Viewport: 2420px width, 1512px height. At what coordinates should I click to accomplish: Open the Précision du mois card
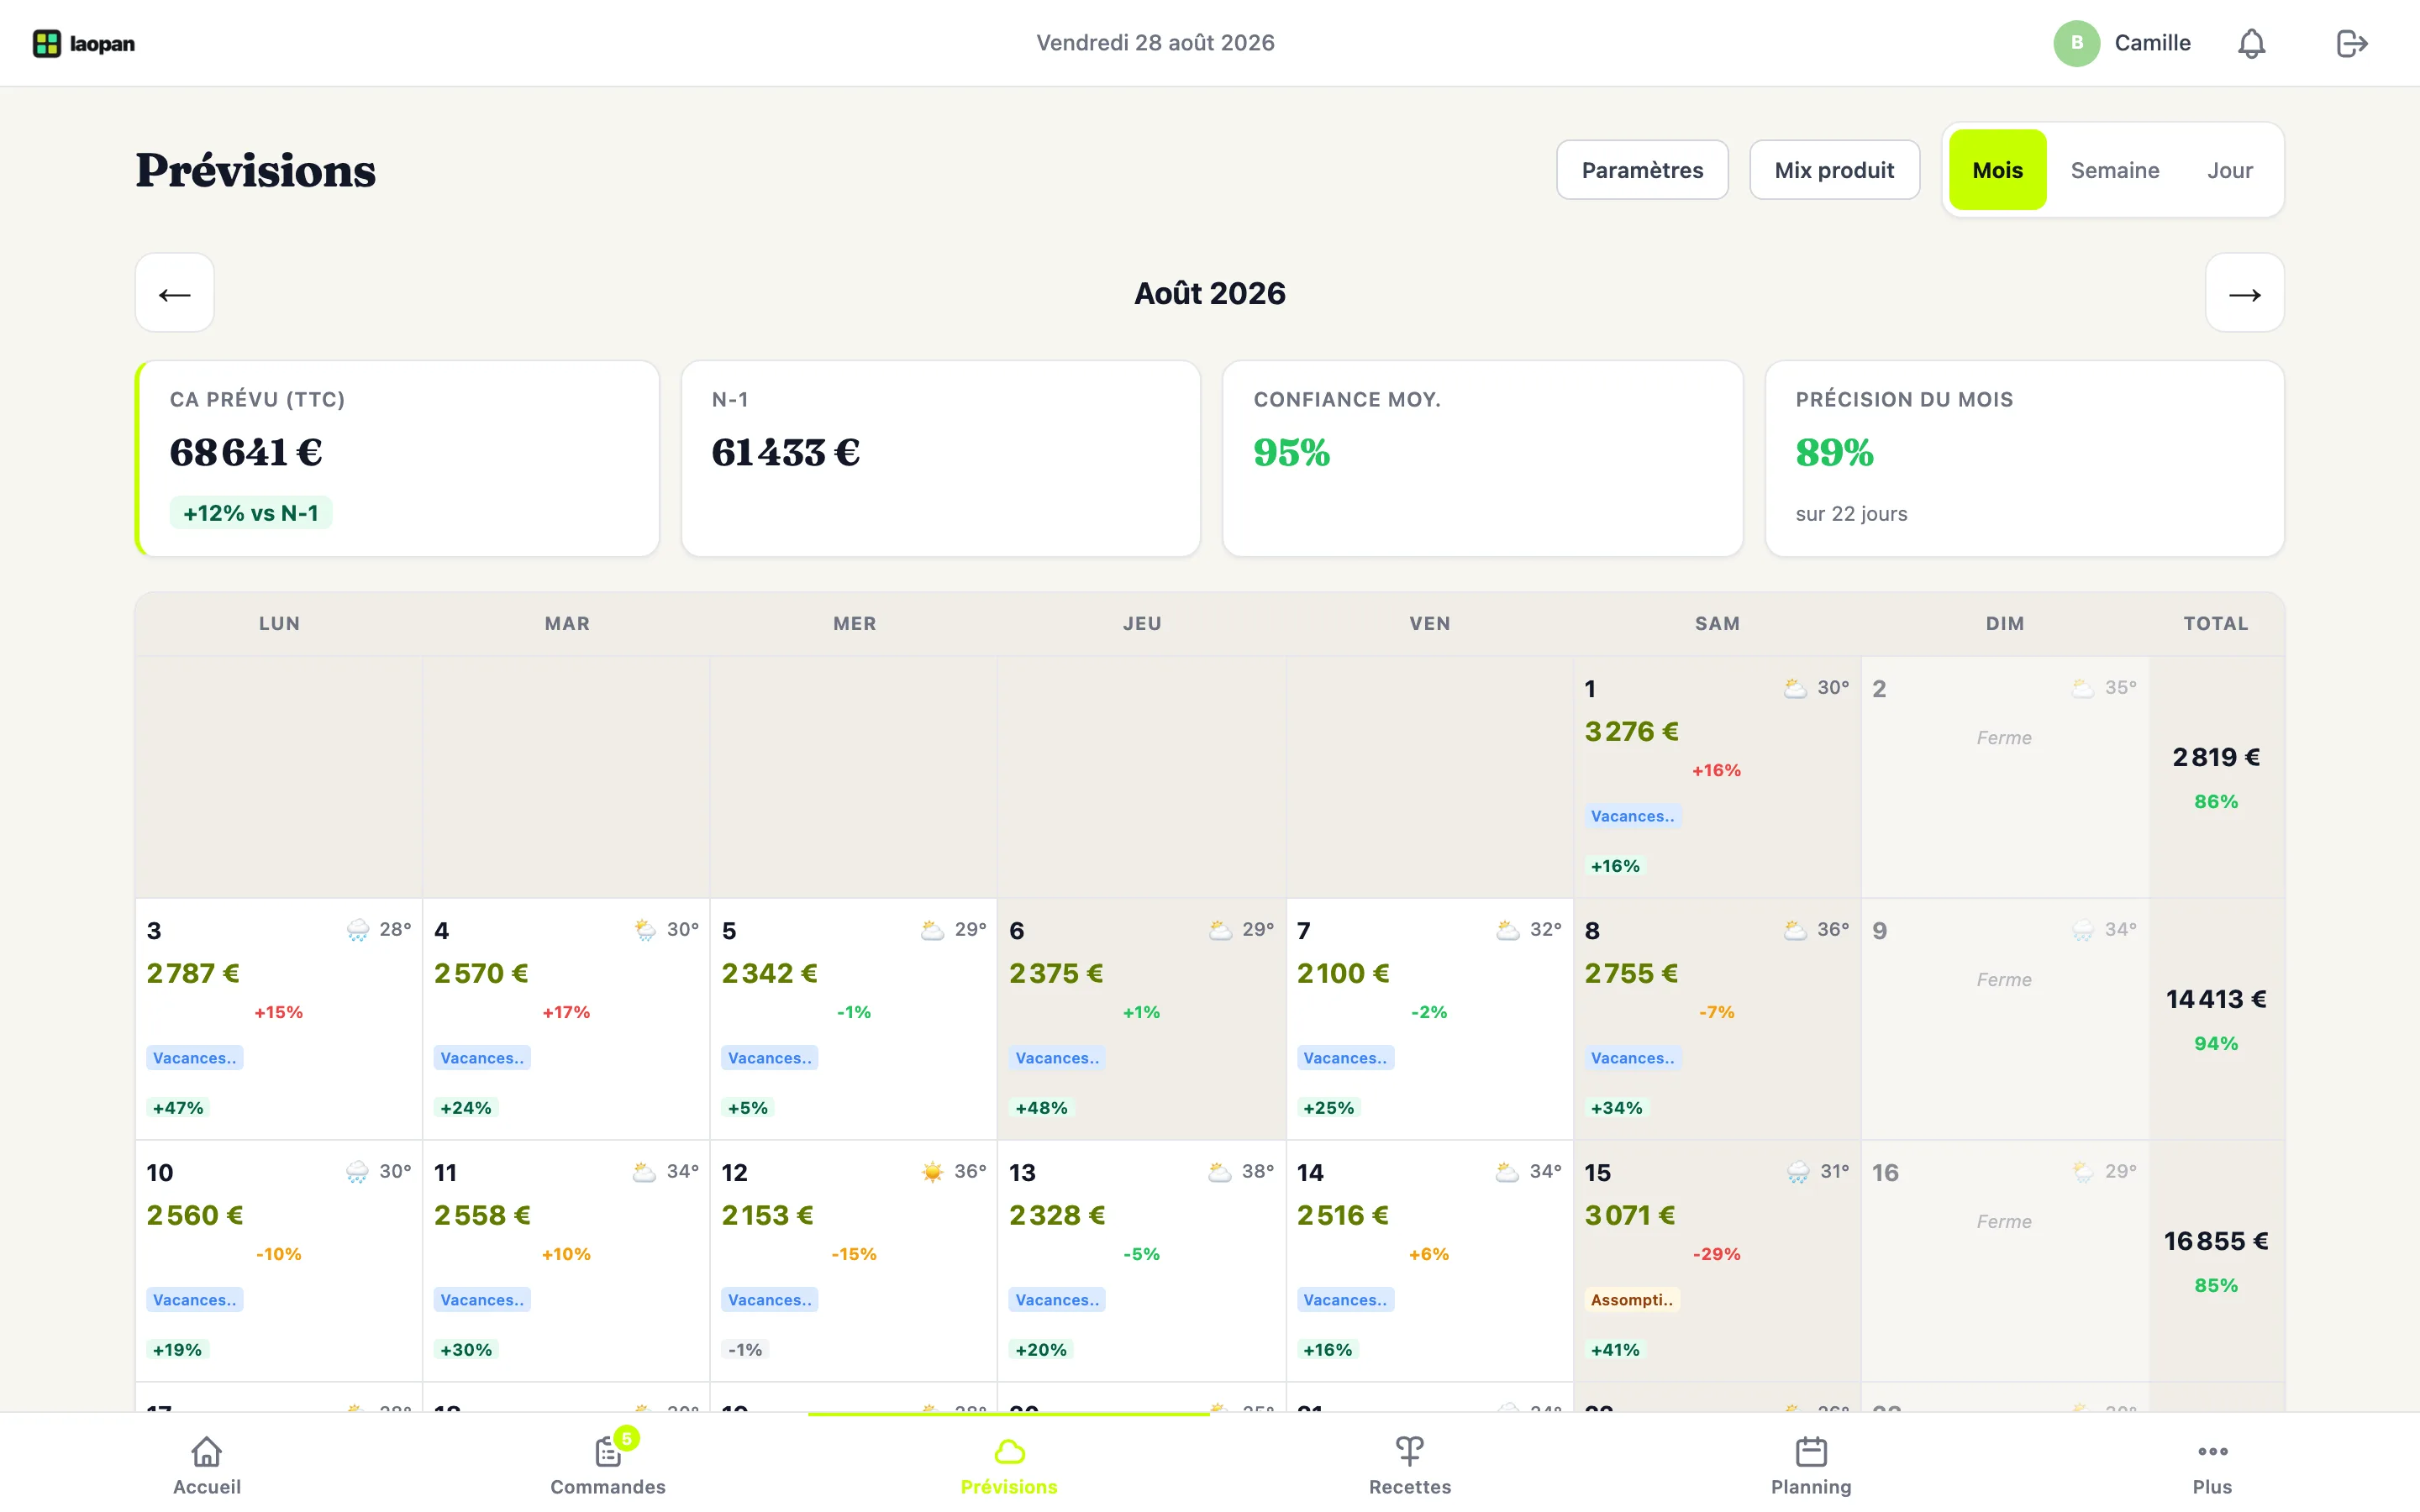pos(2025,458)
